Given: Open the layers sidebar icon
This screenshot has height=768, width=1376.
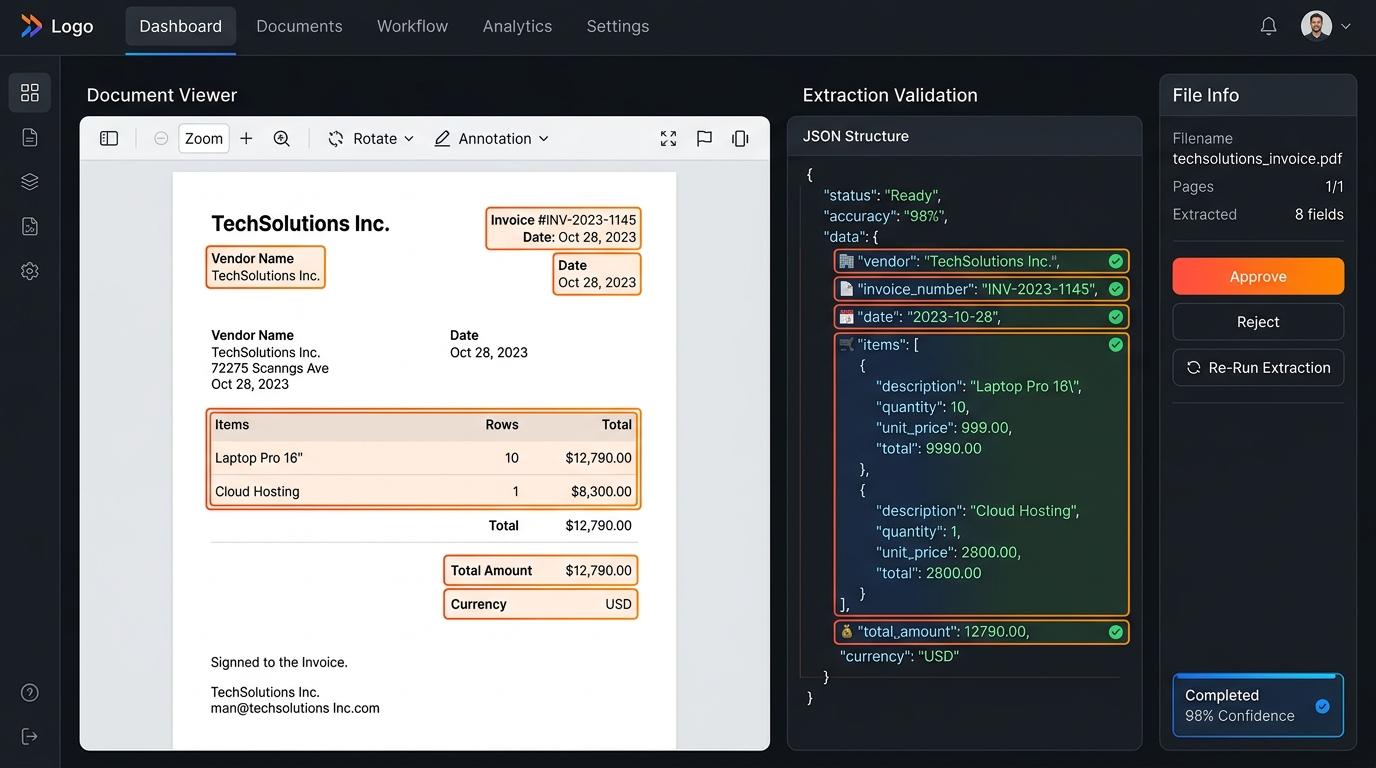Looking at the screenshot, I should pyautogui.click(x=30, y=182).
